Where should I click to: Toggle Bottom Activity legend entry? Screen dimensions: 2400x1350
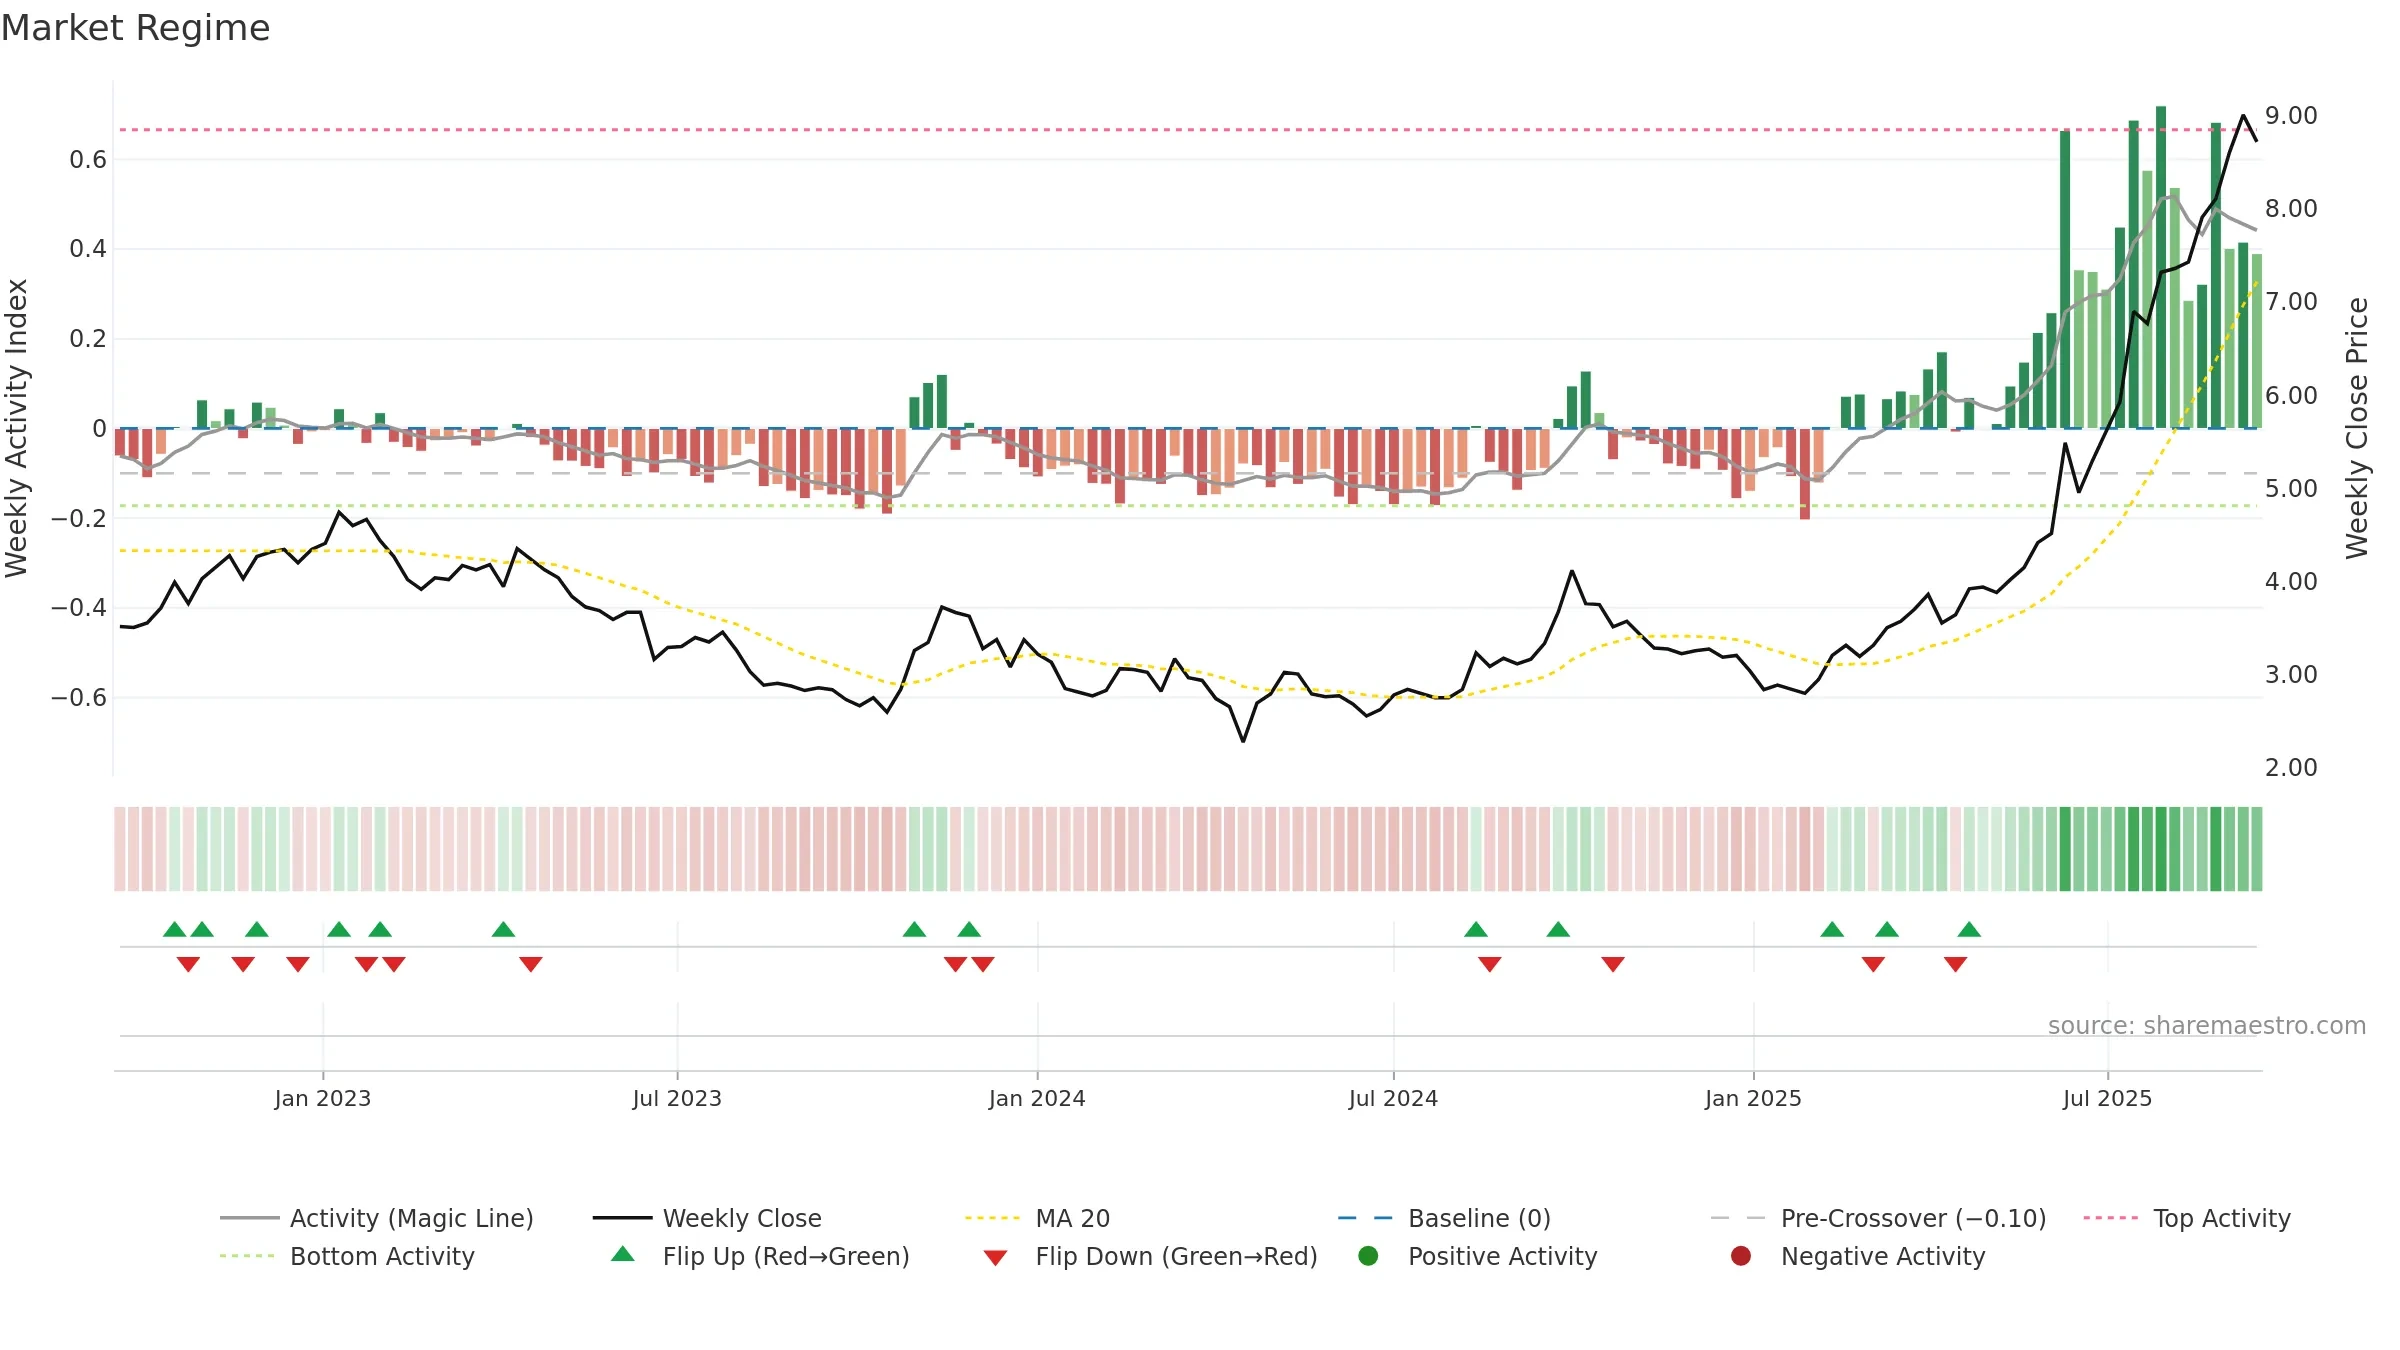(x=347, y=1256)
